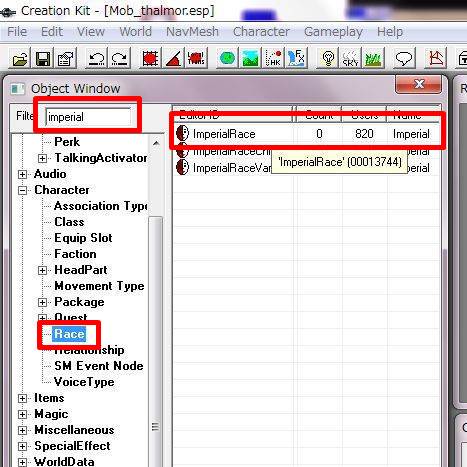Open the Character menu
Viewport: 467px width, 467px height.
pyautogui.click(x=261, y=32)
